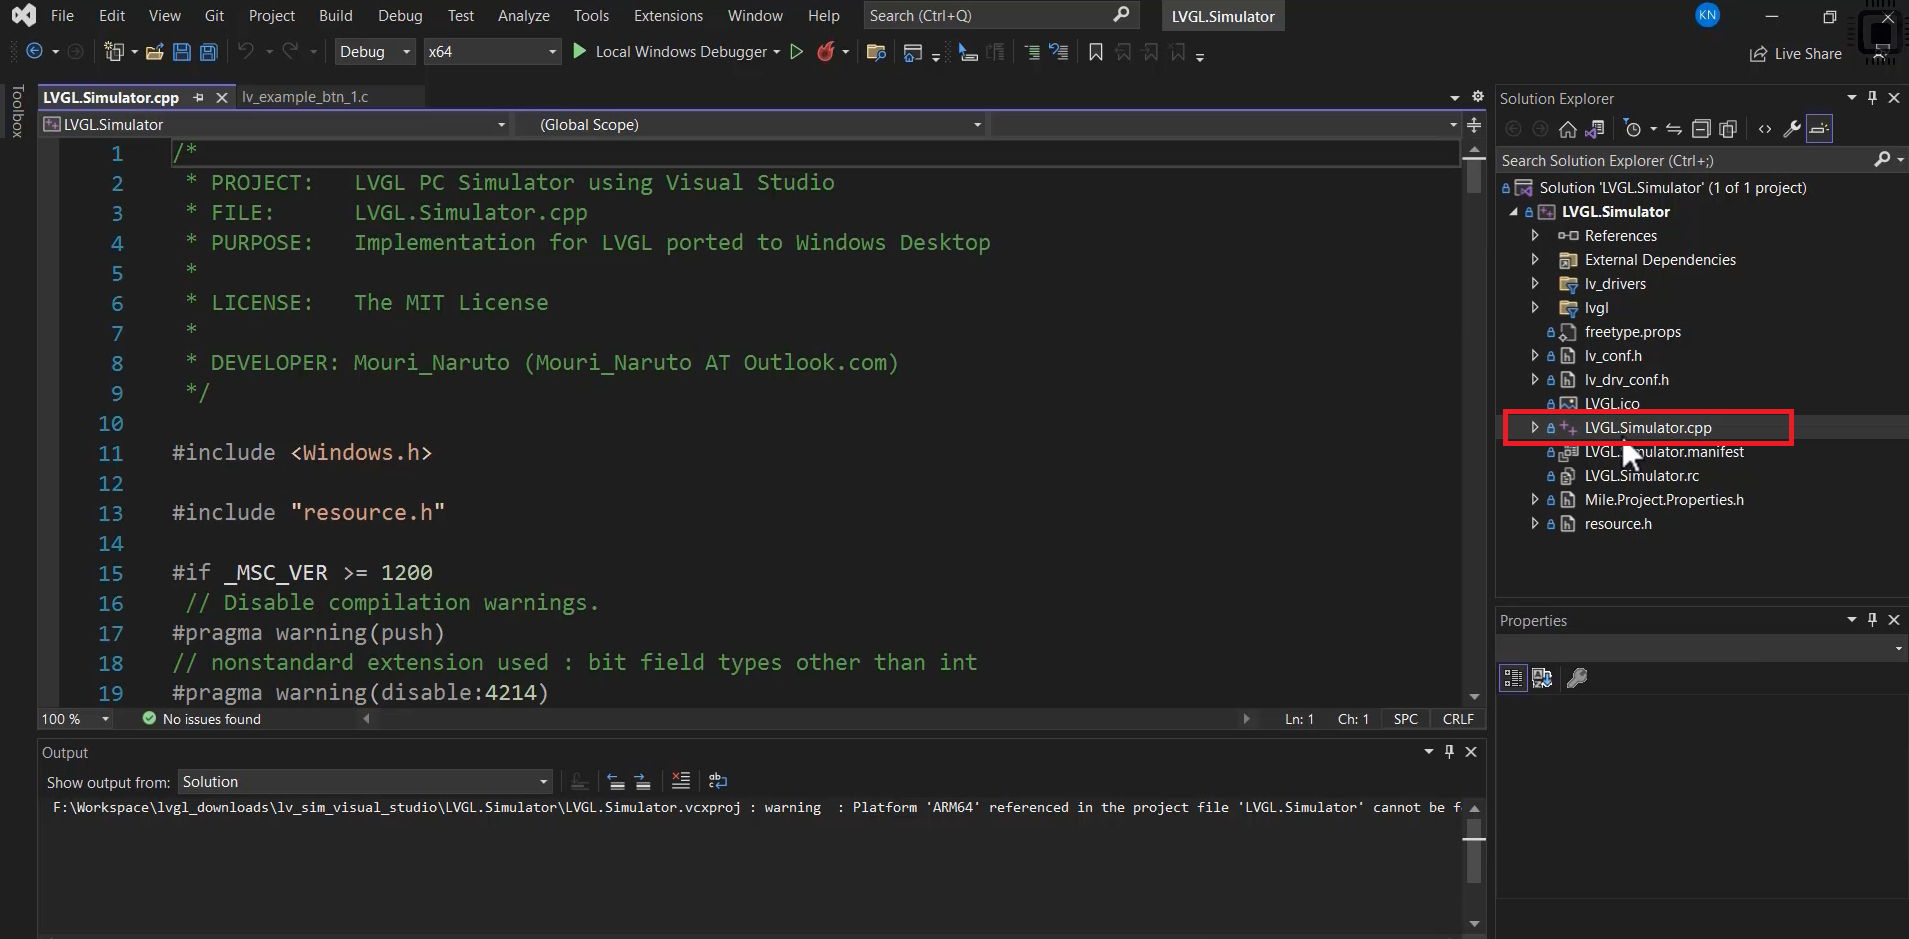
Task: Open Properties wrench icon in Solution Explorer
Action: [x=1792, y=129]
